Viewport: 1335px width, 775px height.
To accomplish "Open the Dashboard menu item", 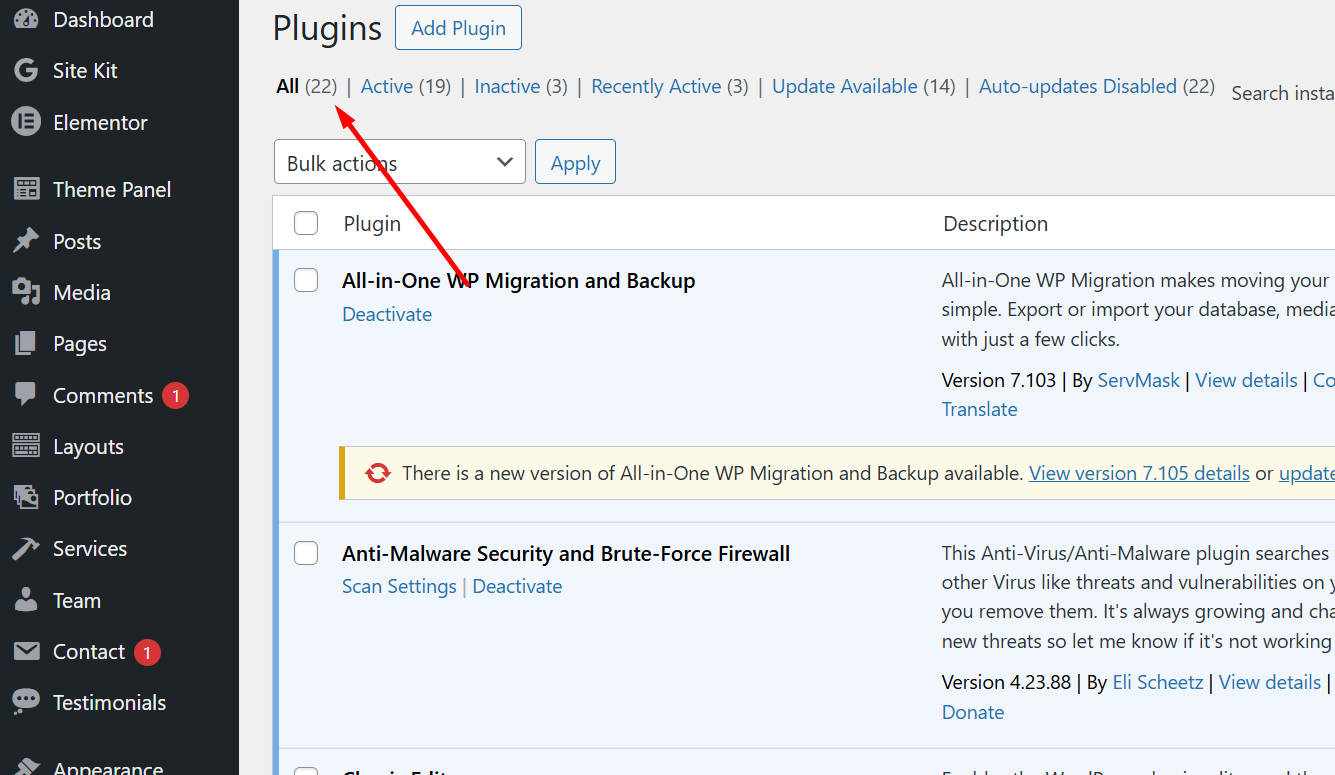I will click(x=103, y=19).
